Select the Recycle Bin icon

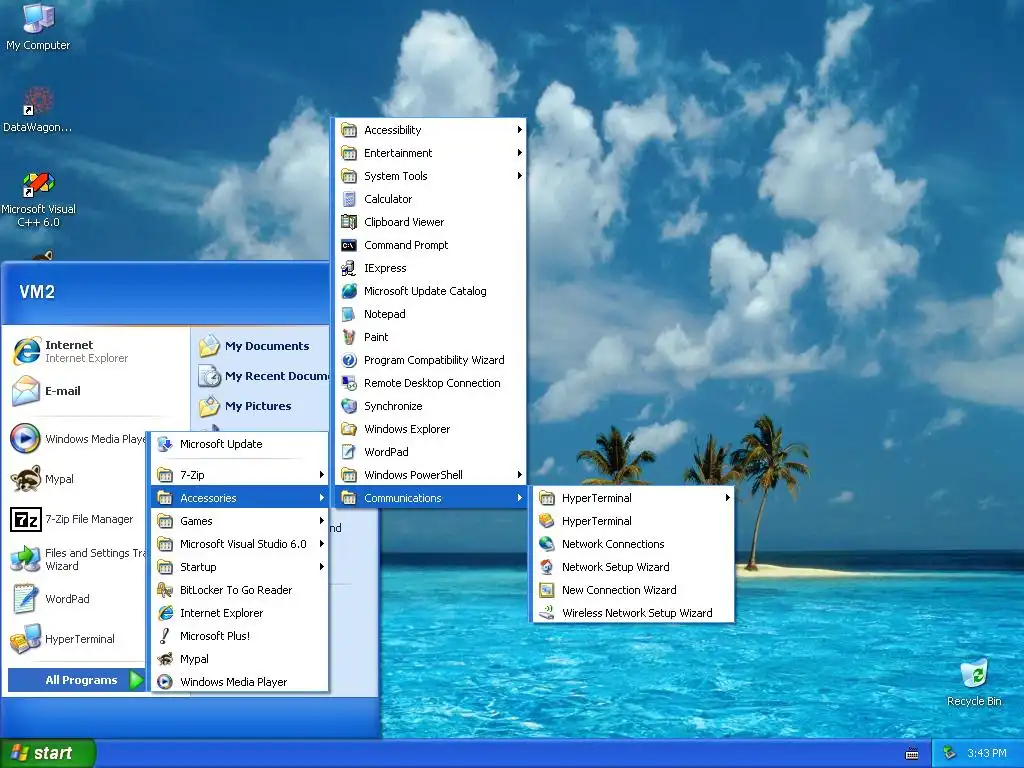974,683
